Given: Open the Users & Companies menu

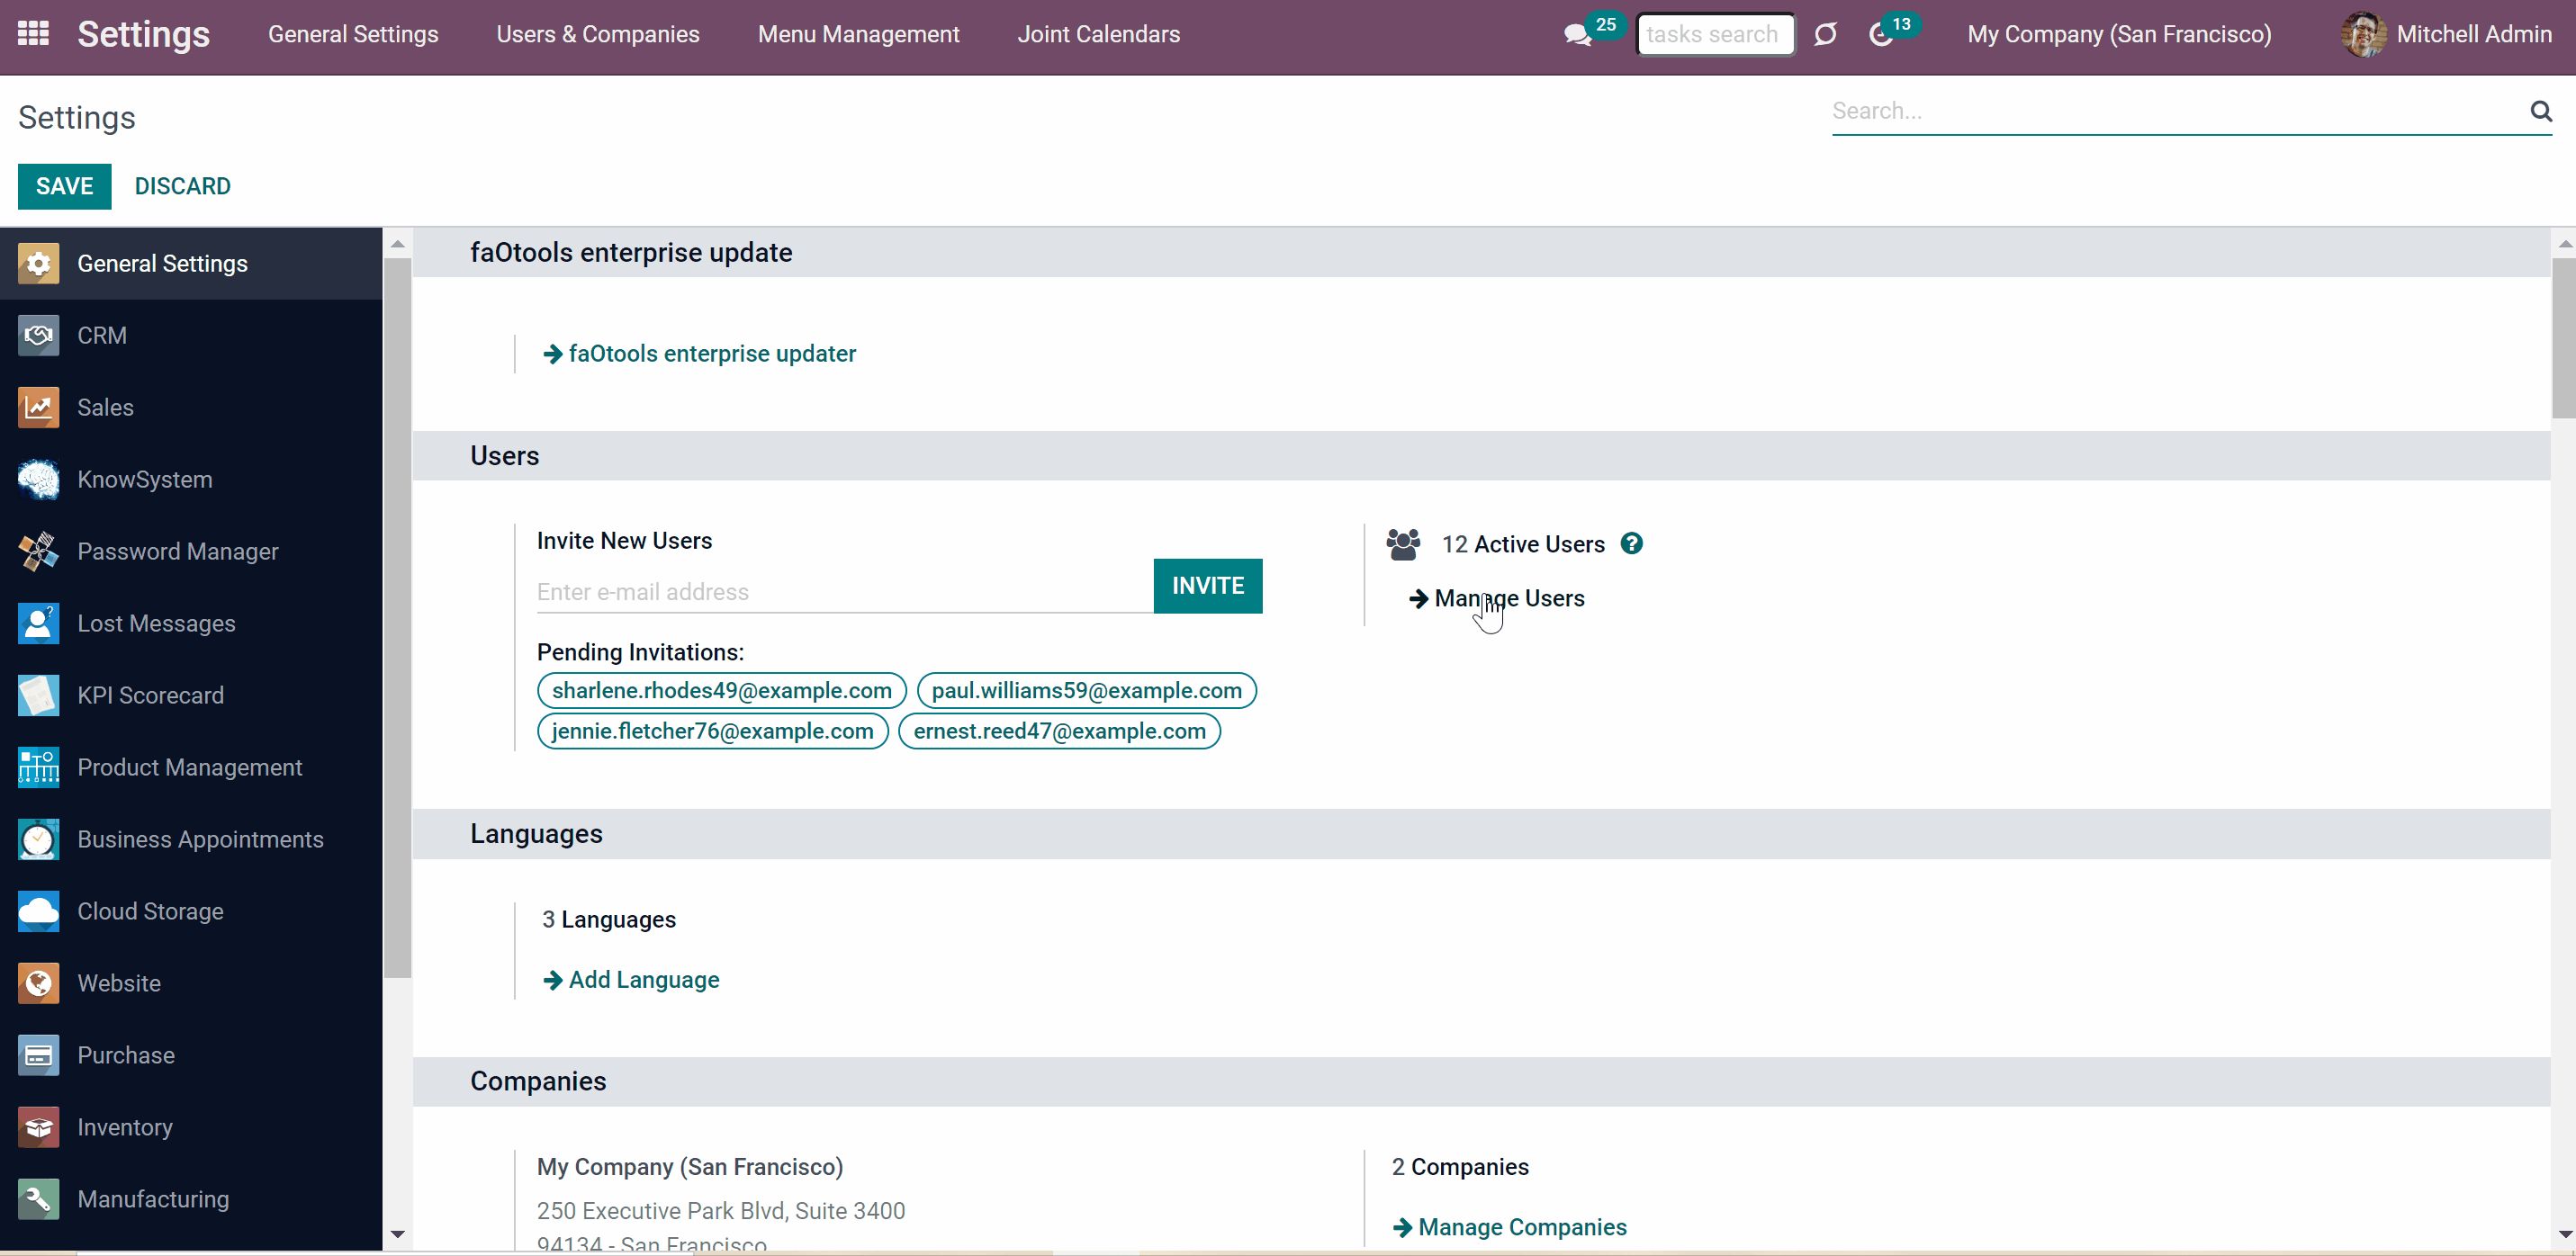Looking at the screenshot, I should pos(598,34).
